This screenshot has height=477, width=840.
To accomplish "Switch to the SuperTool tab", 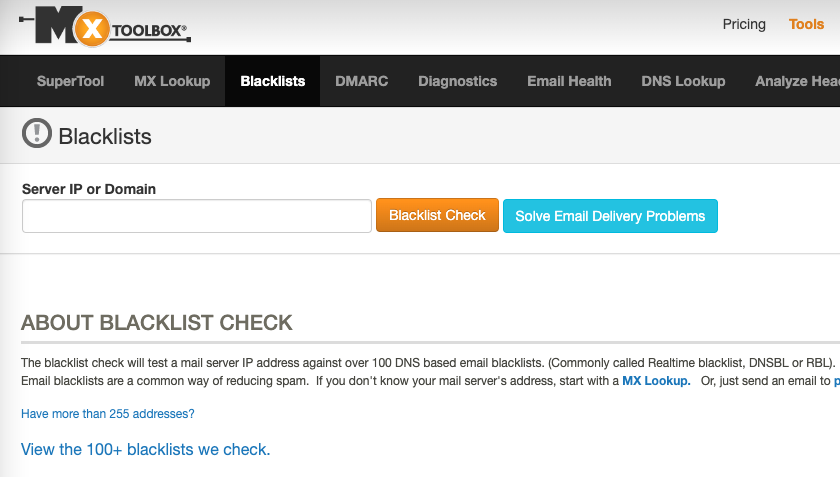I will click(70, 81).
